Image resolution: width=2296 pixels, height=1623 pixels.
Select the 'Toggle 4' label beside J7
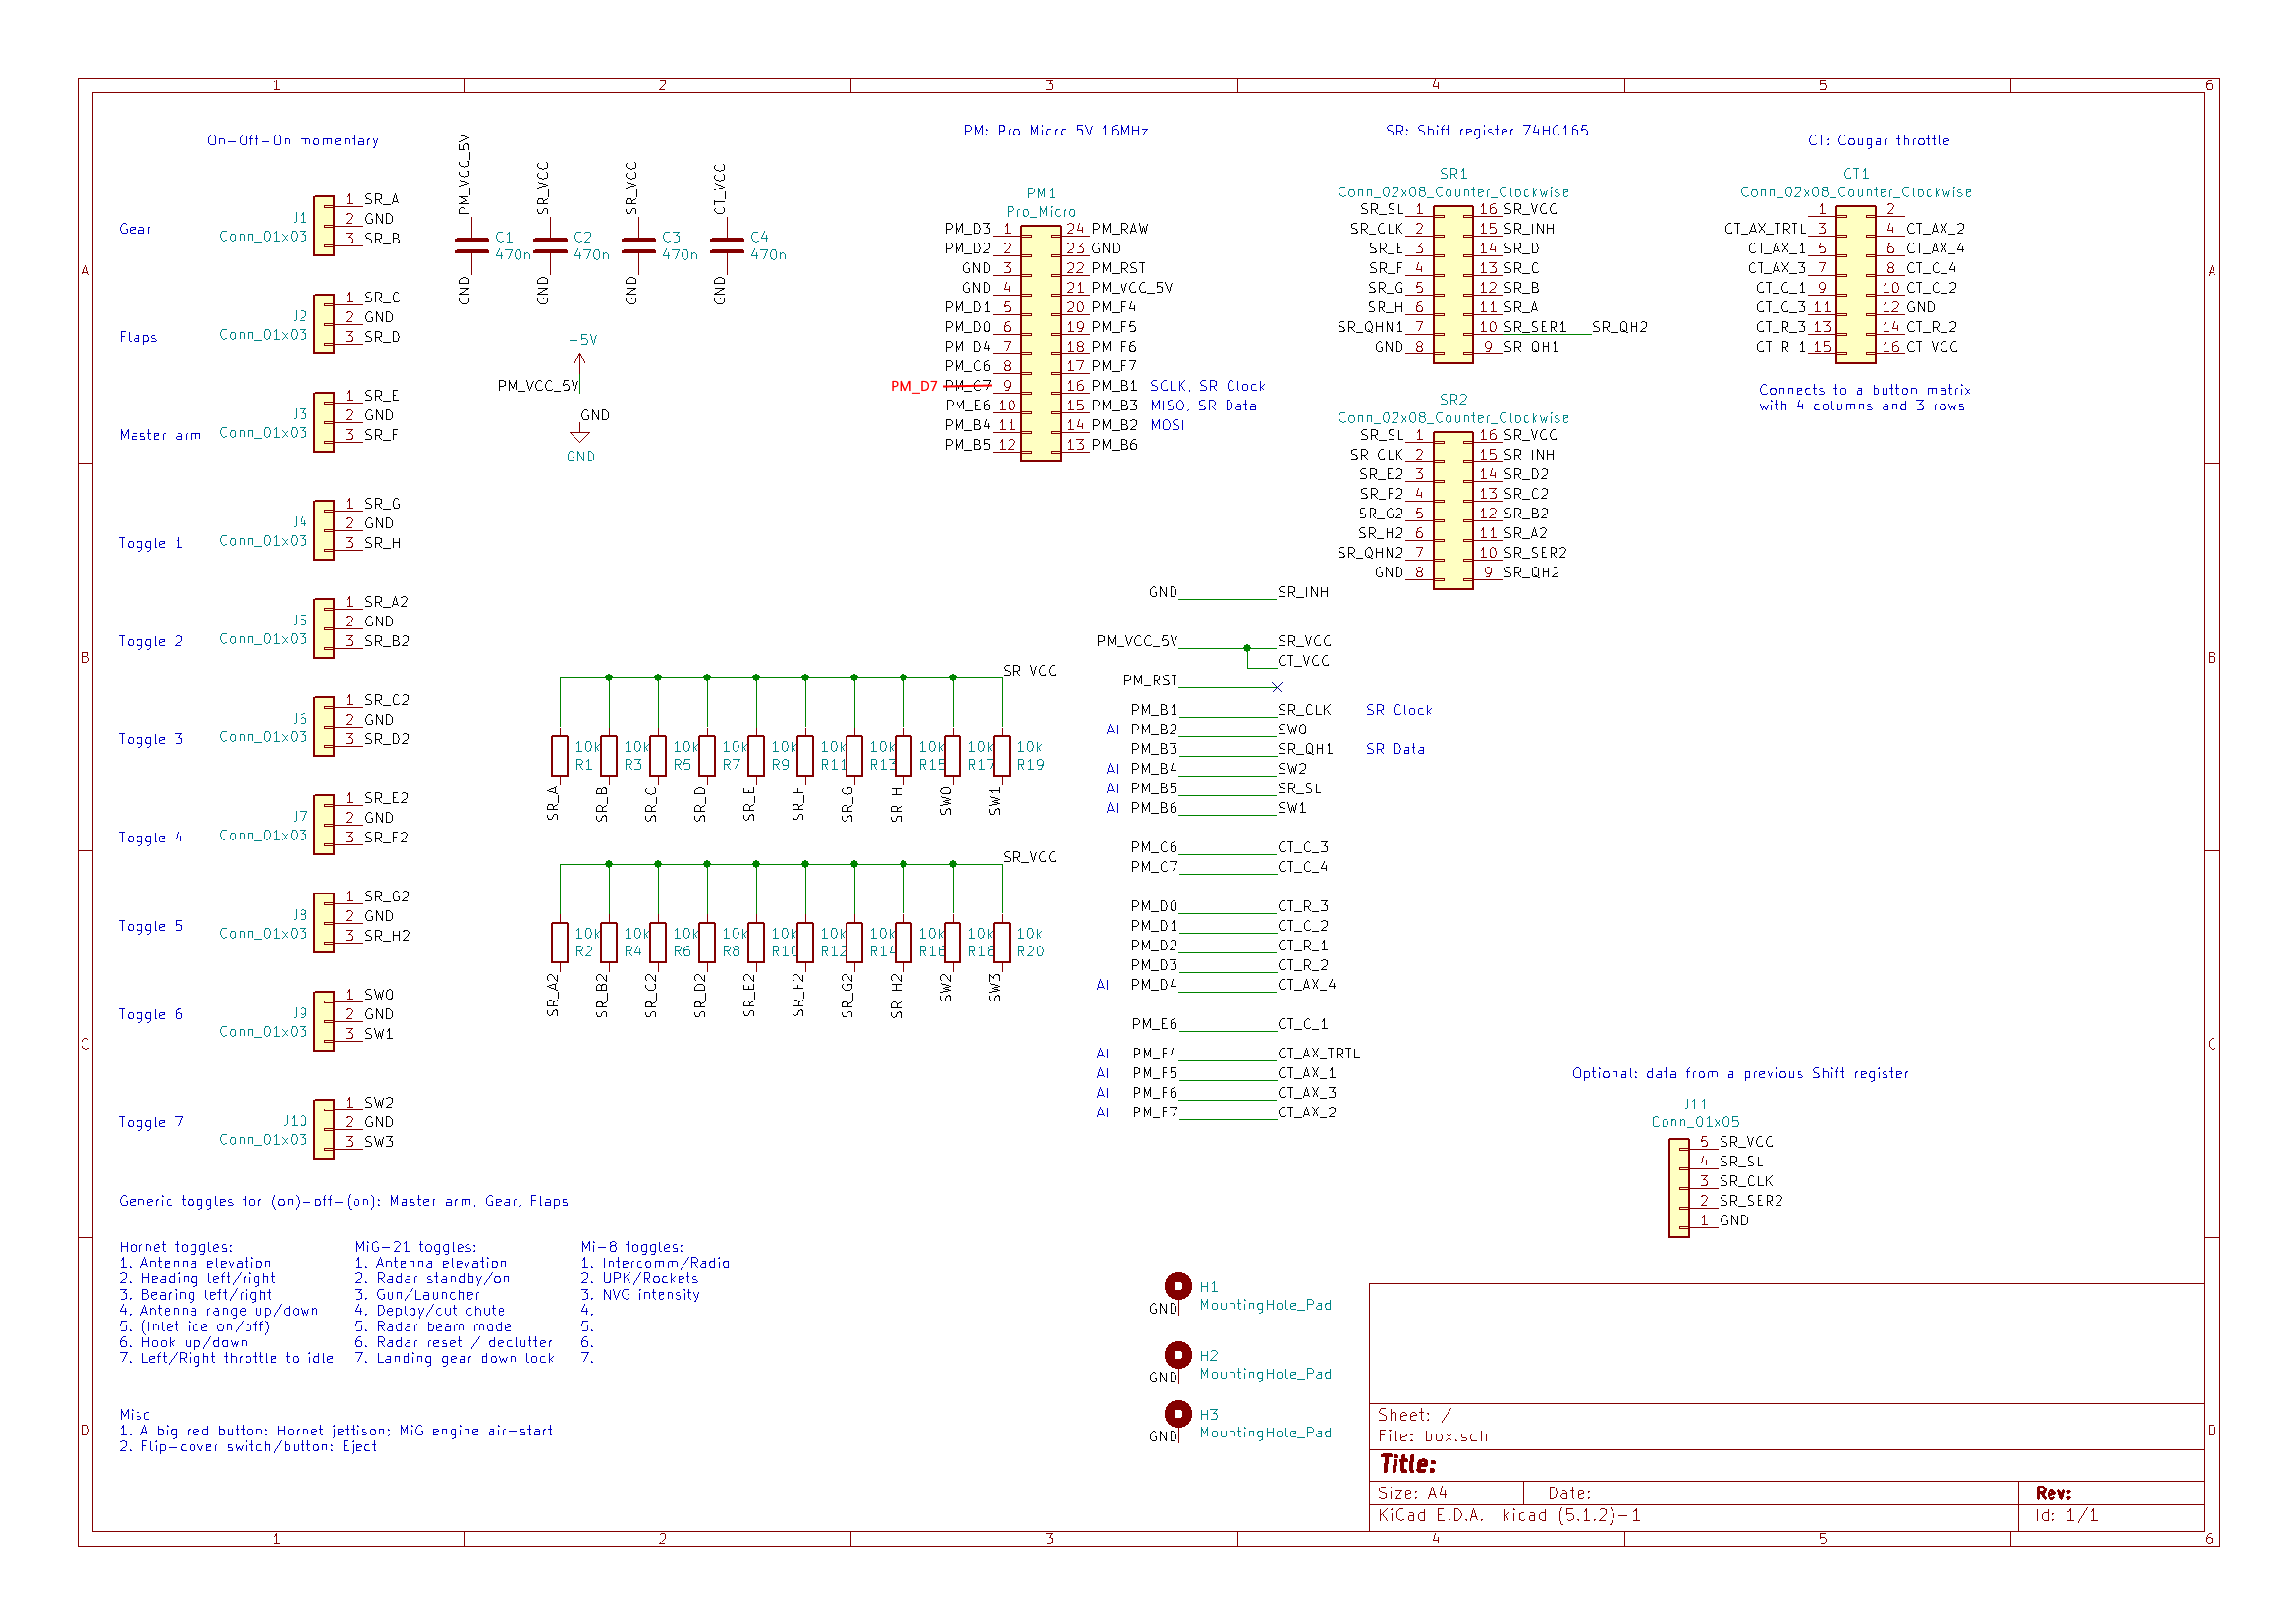pyautogui.click(x=151, y=838)
